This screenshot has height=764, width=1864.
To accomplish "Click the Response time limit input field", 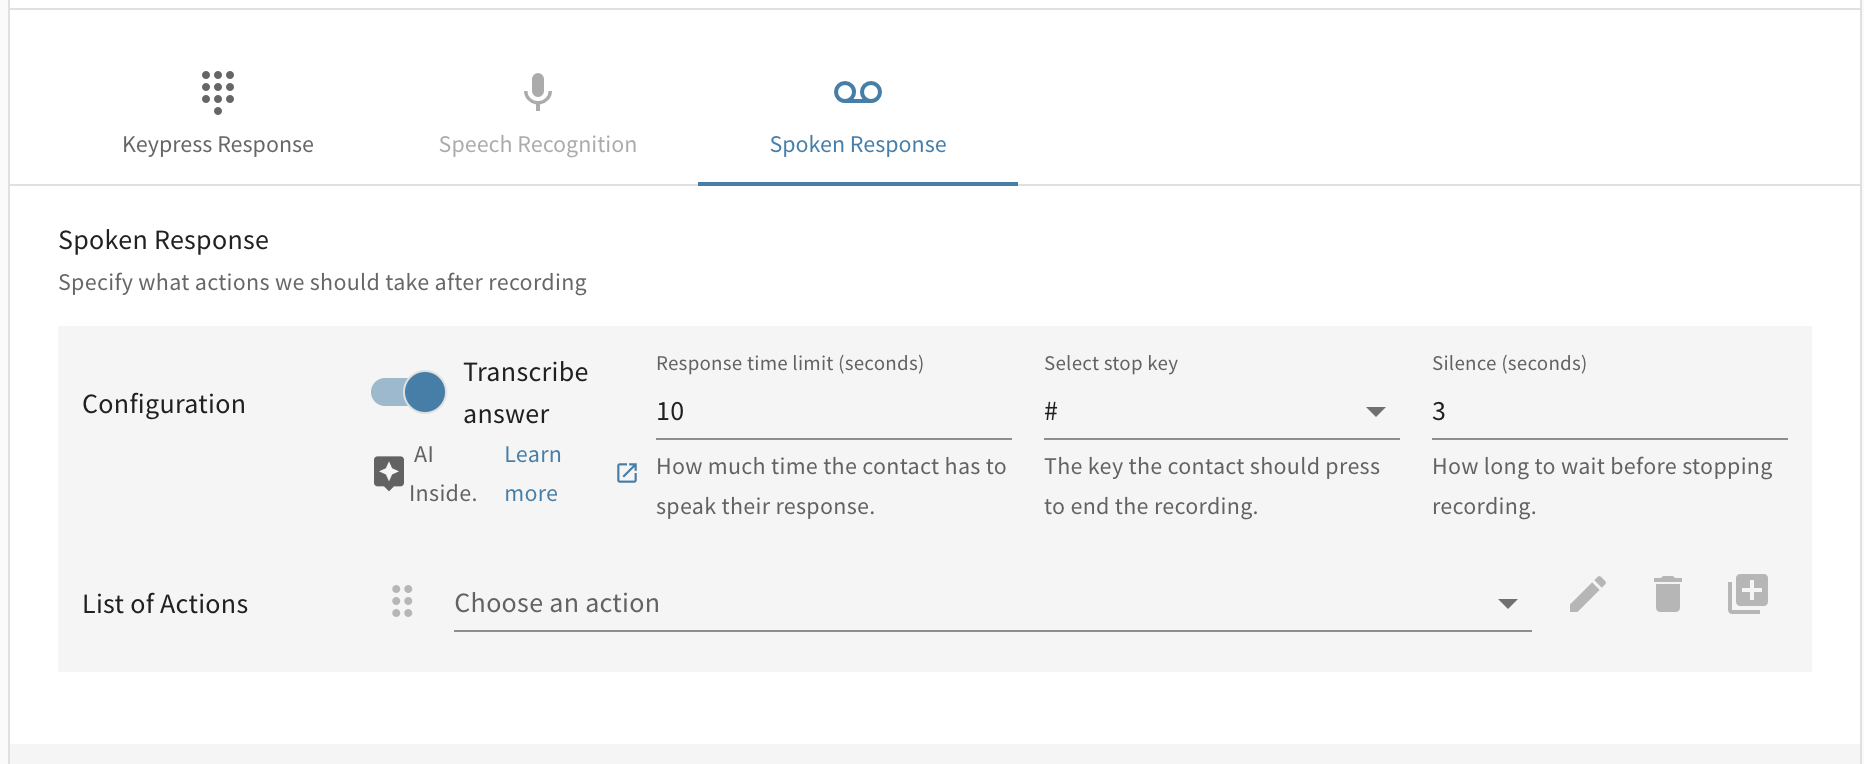I will (x=833, y=411).
